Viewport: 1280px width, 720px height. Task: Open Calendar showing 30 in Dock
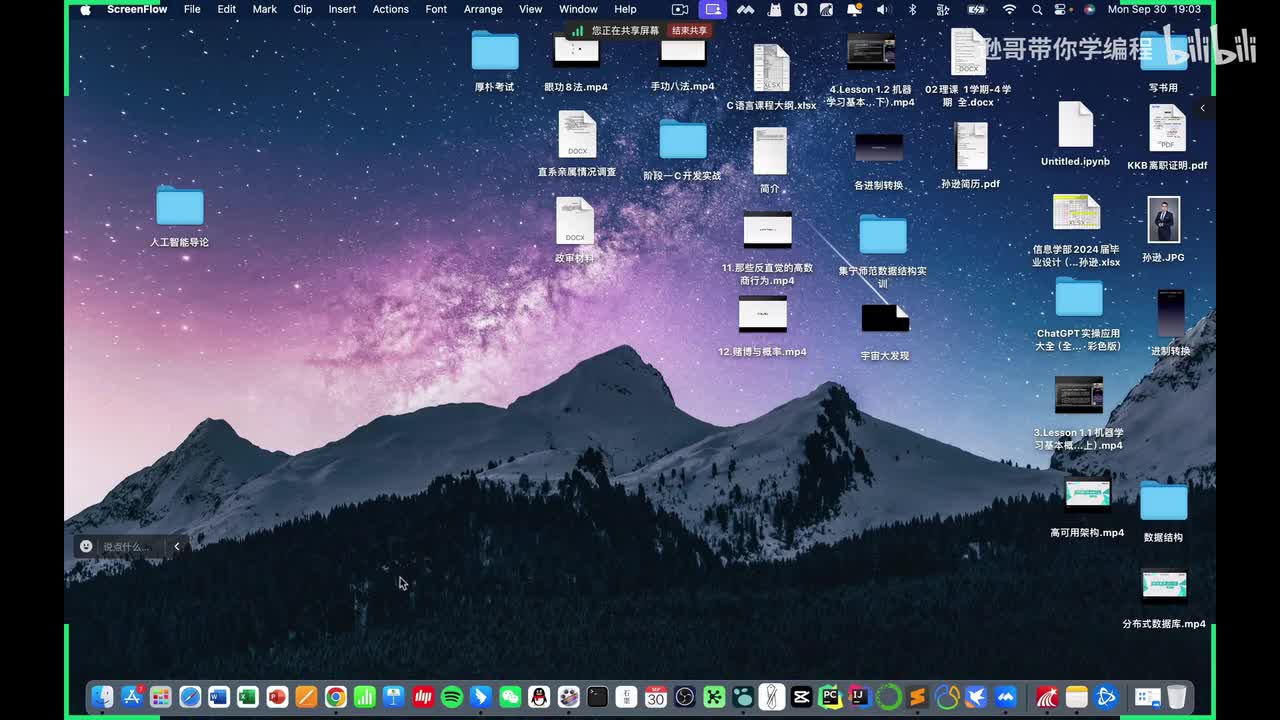[656, 697]
